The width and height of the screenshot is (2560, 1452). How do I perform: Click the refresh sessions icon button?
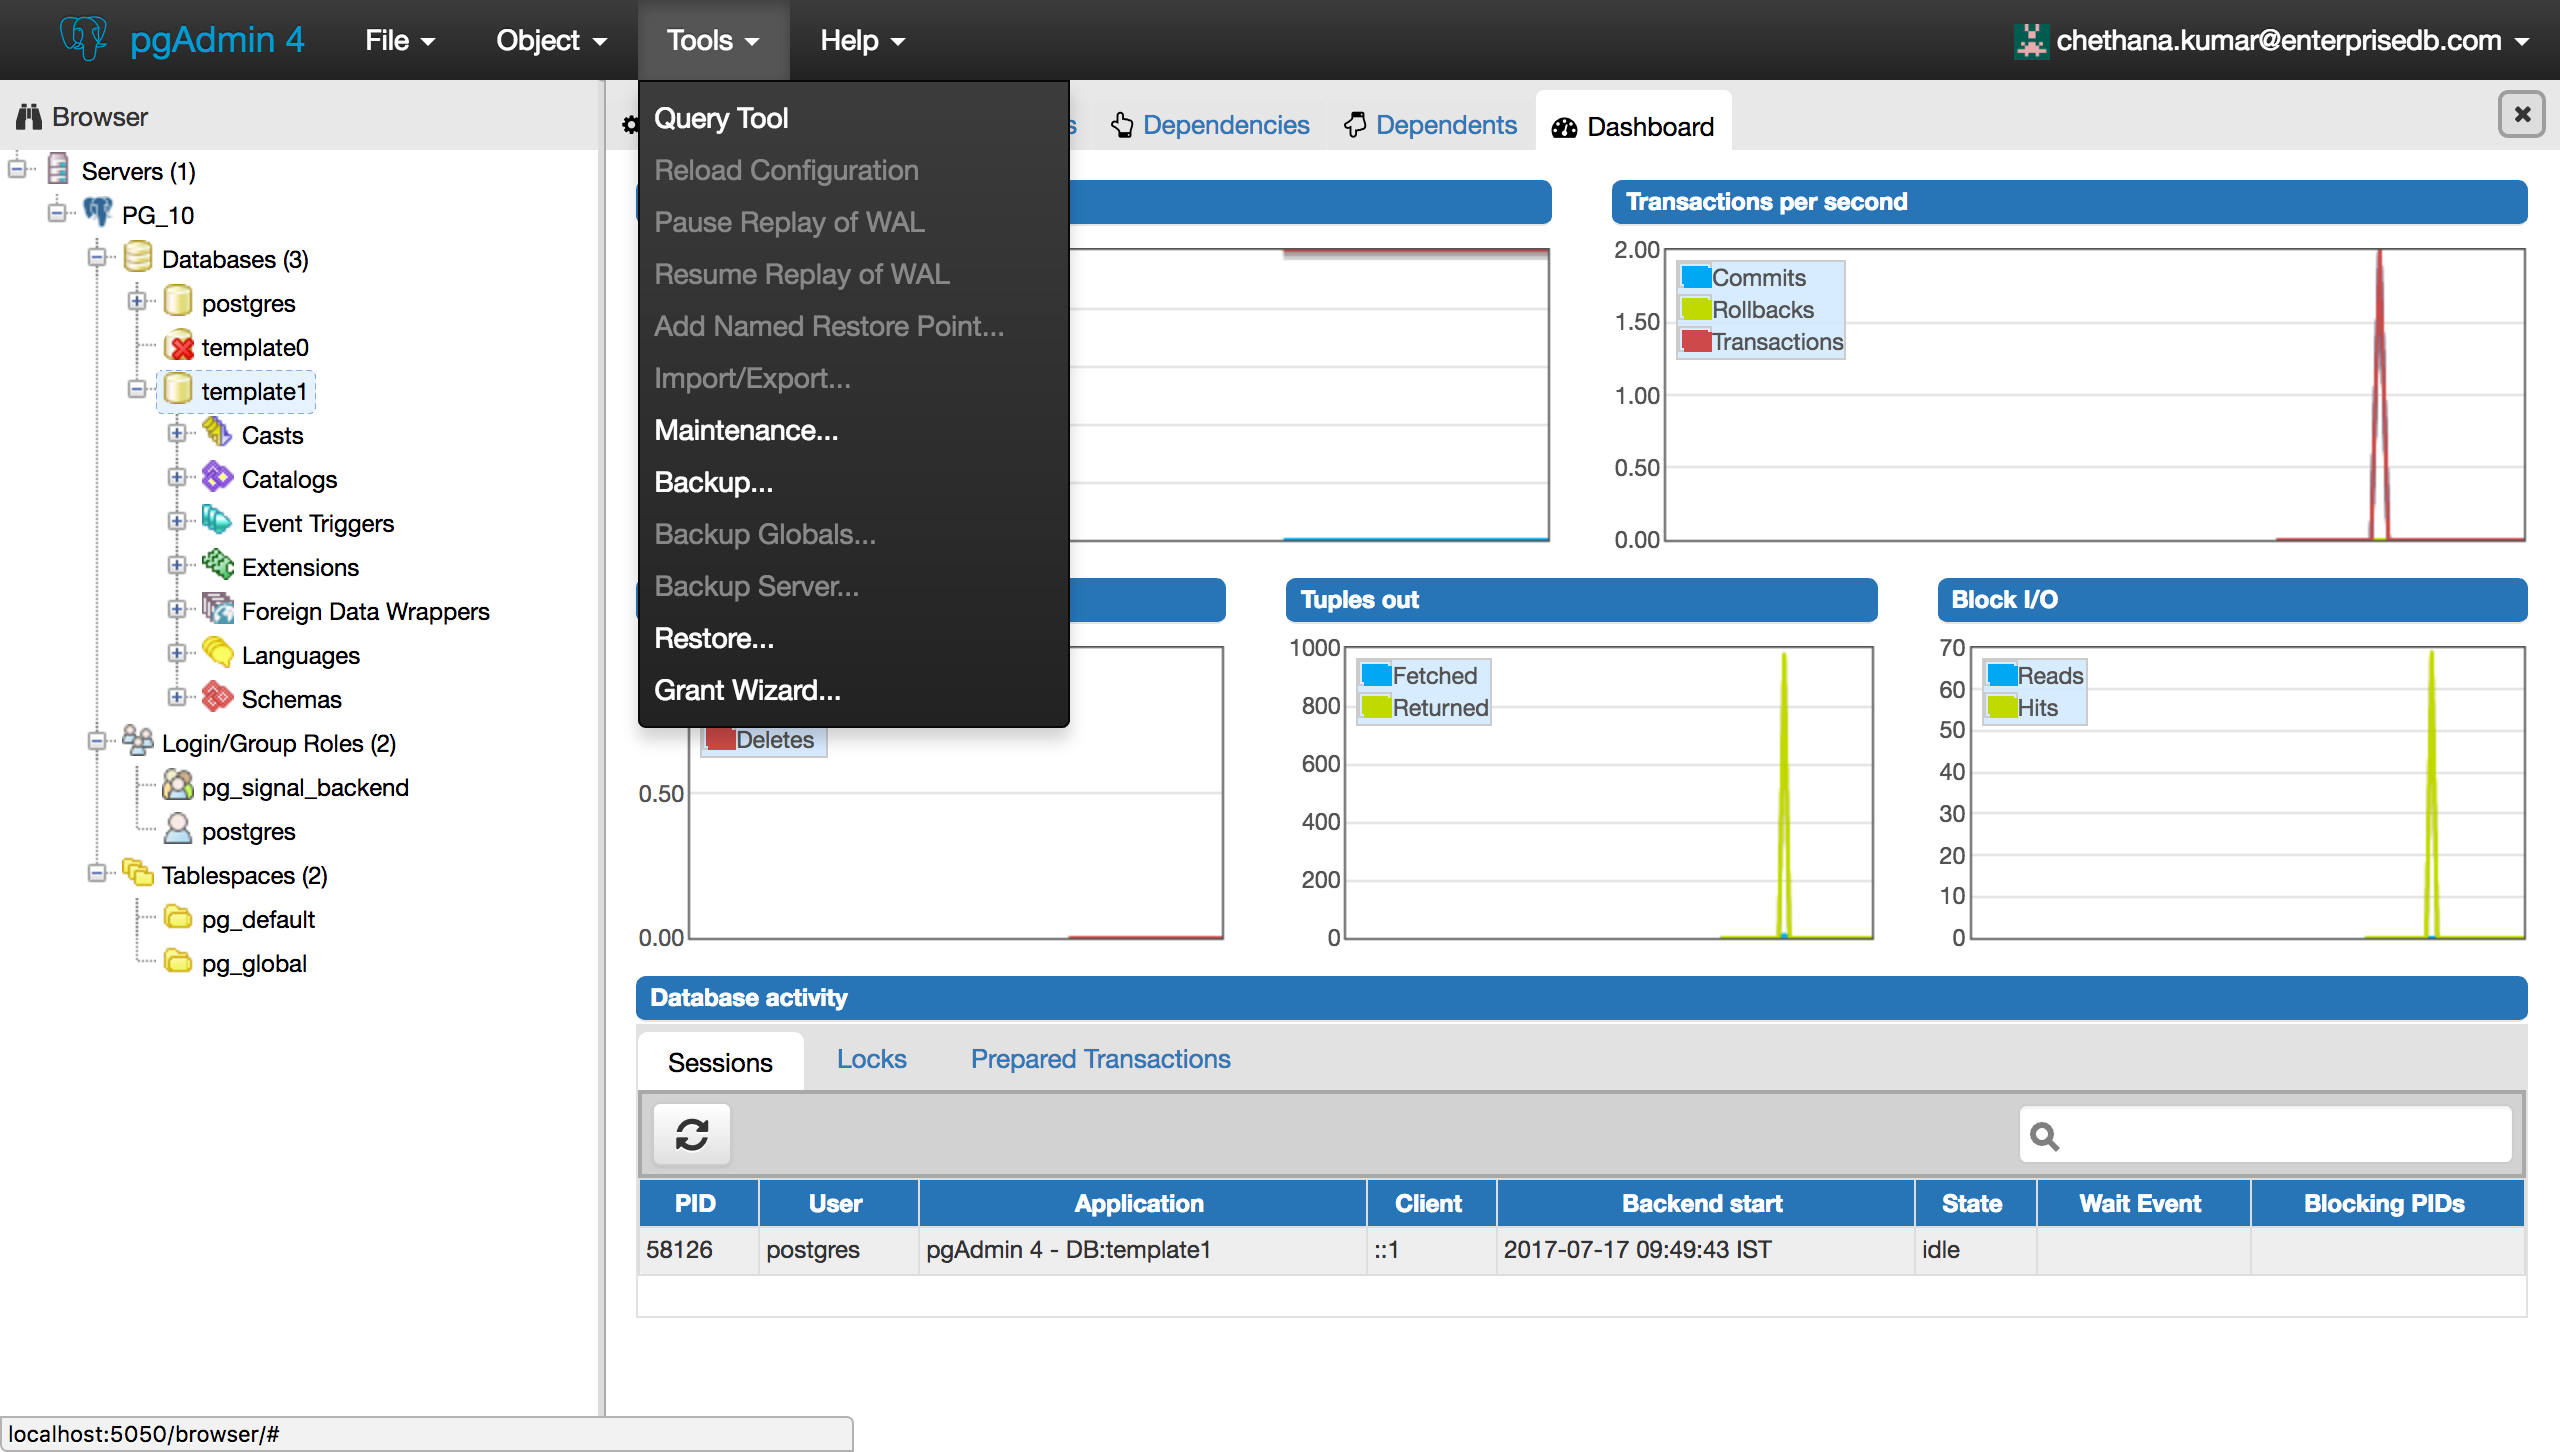691,1134
